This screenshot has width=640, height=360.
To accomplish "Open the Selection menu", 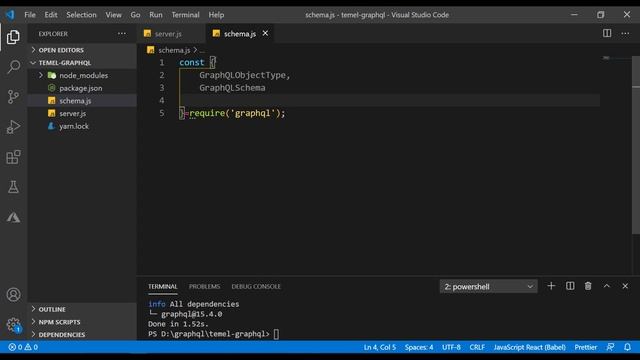I will 81,15.
